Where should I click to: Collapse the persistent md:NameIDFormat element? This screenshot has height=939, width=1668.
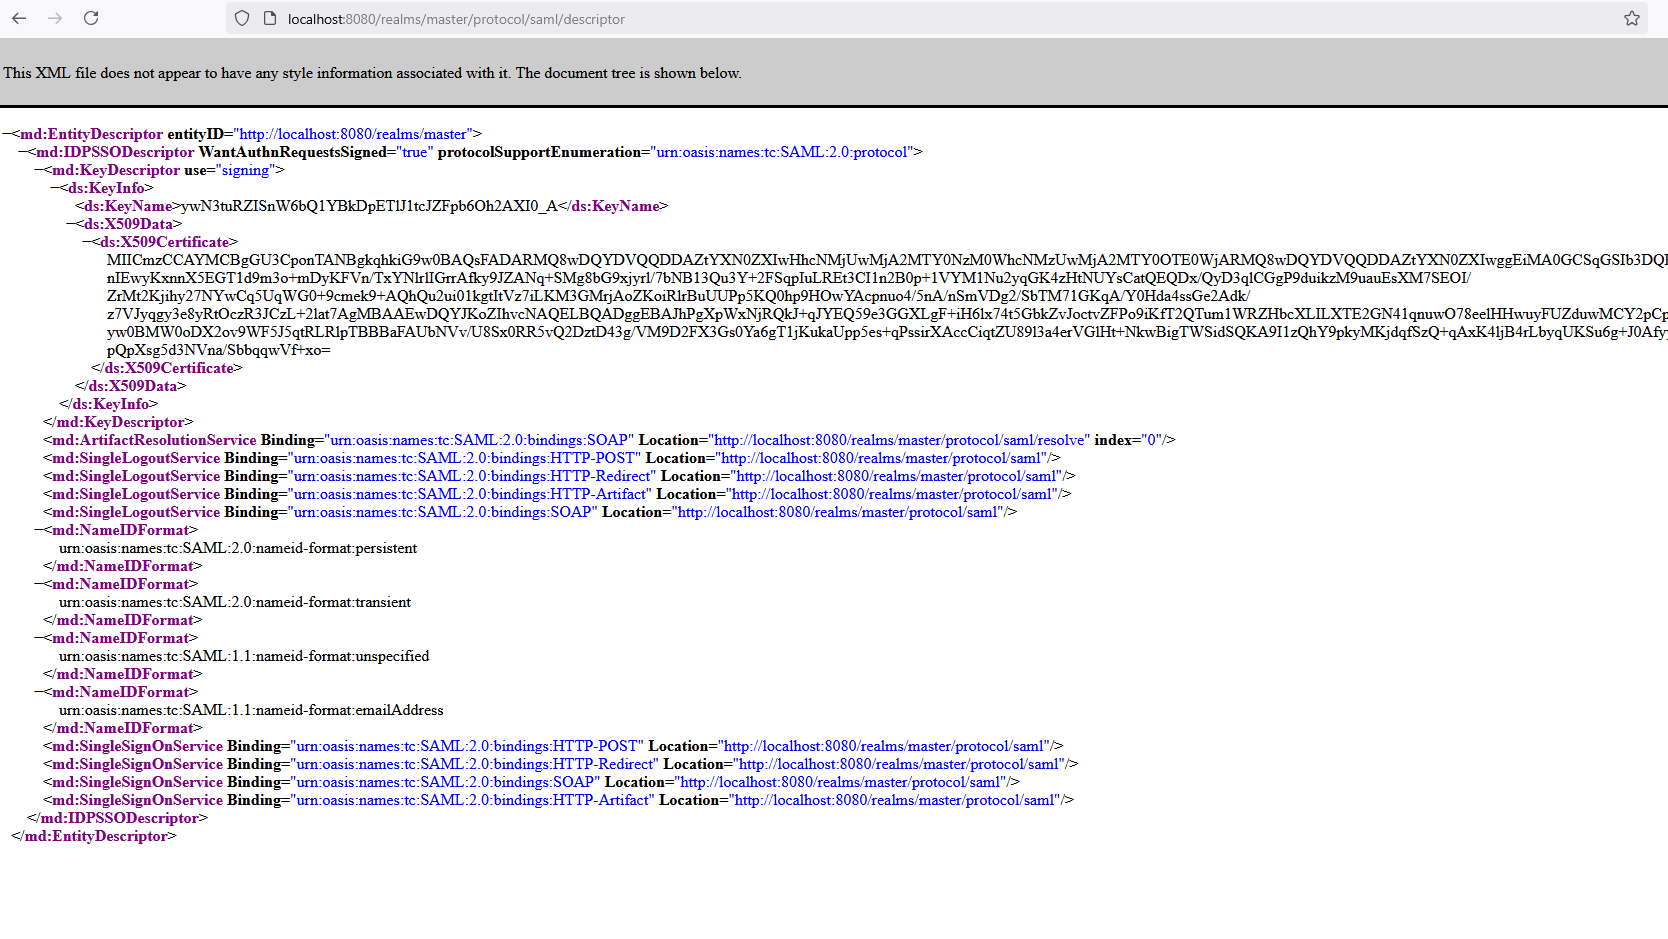click(x=38, y=529)
